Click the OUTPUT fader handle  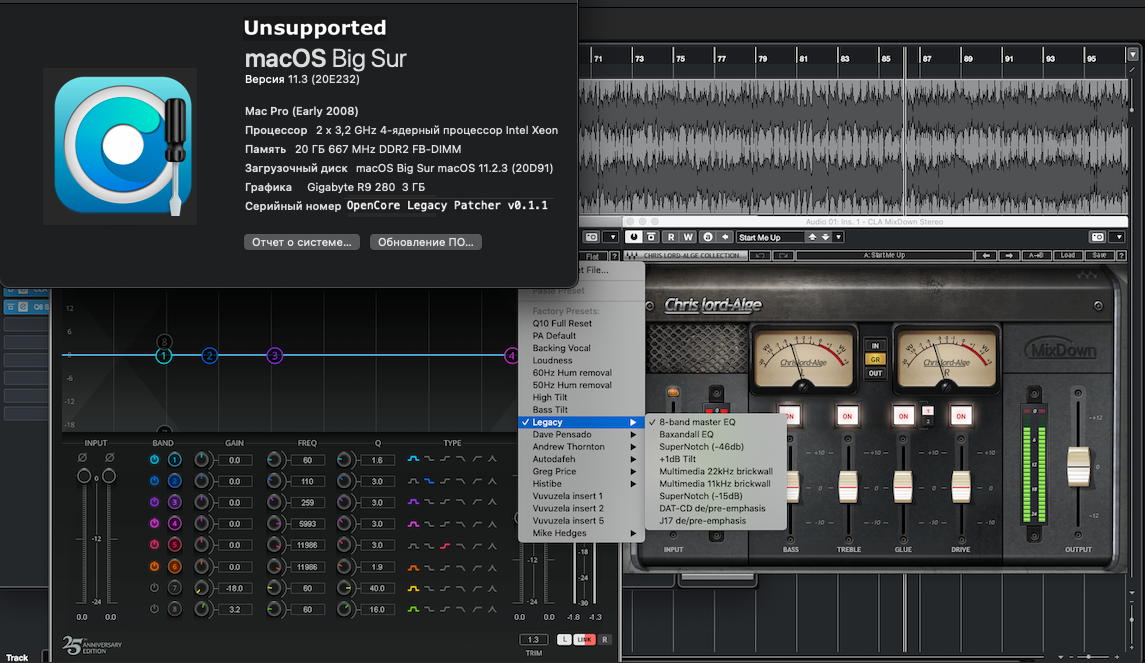pos(1077,467)
